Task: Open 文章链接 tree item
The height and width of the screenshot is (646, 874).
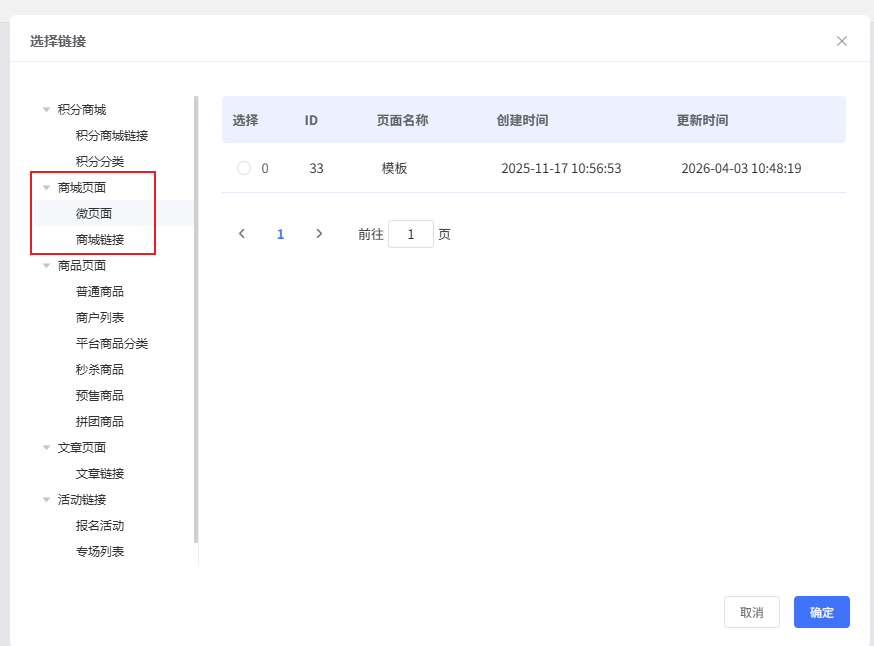Action: tap(100, 474)
